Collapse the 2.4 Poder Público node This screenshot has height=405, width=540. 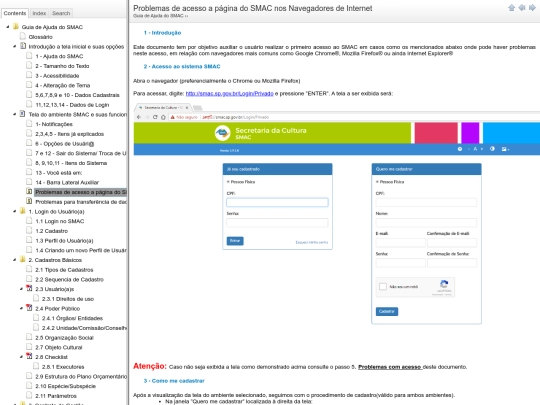[x=21, y=308]
